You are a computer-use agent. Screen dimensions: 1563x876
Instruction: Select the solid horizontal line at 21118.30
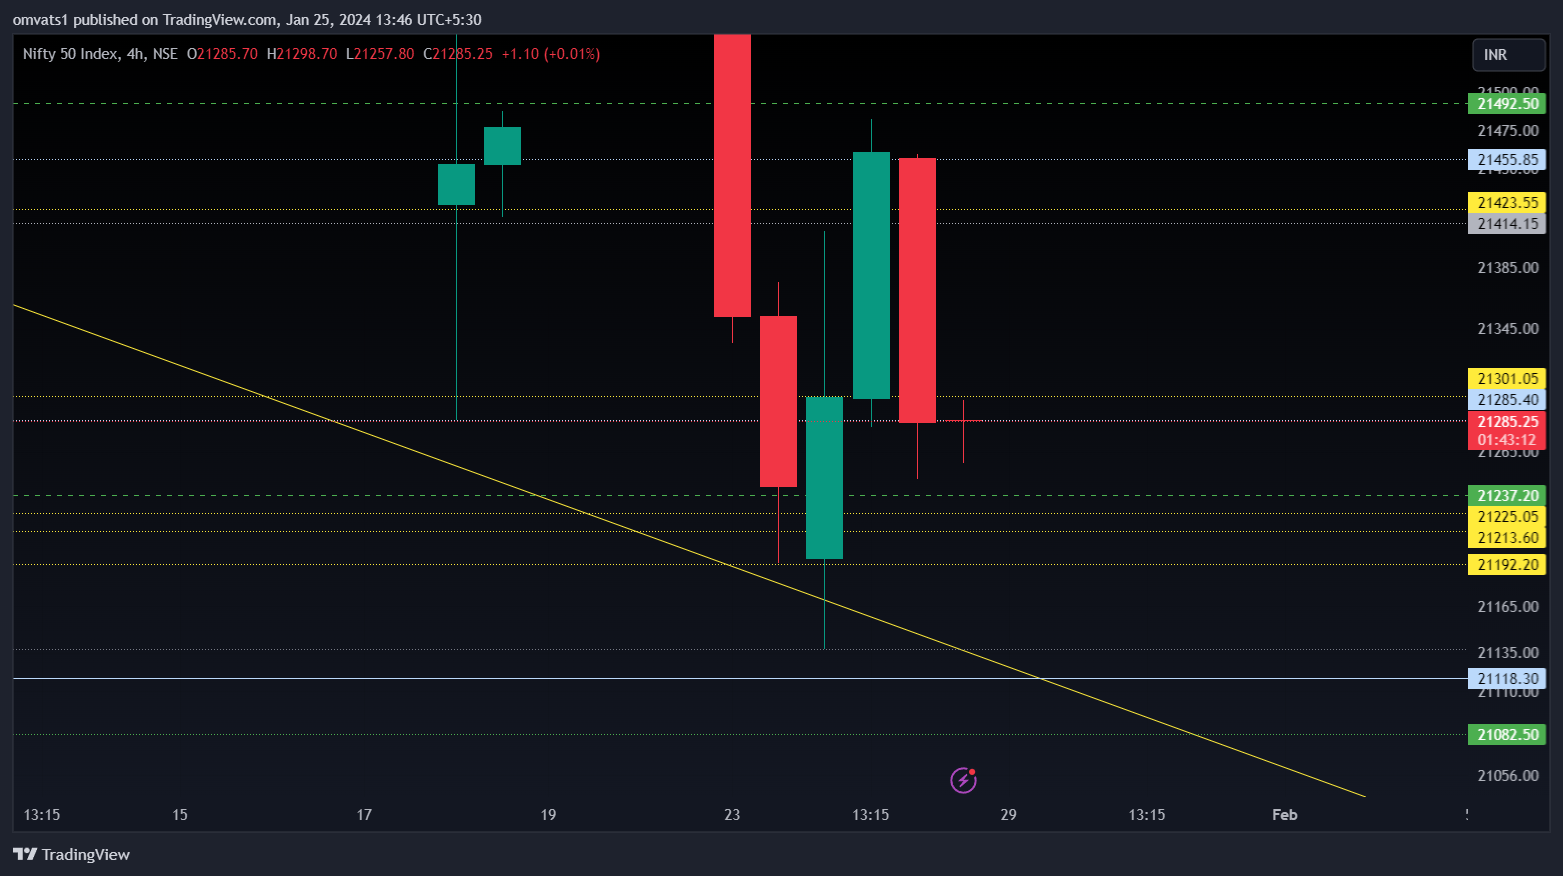(x=740, y=679)
